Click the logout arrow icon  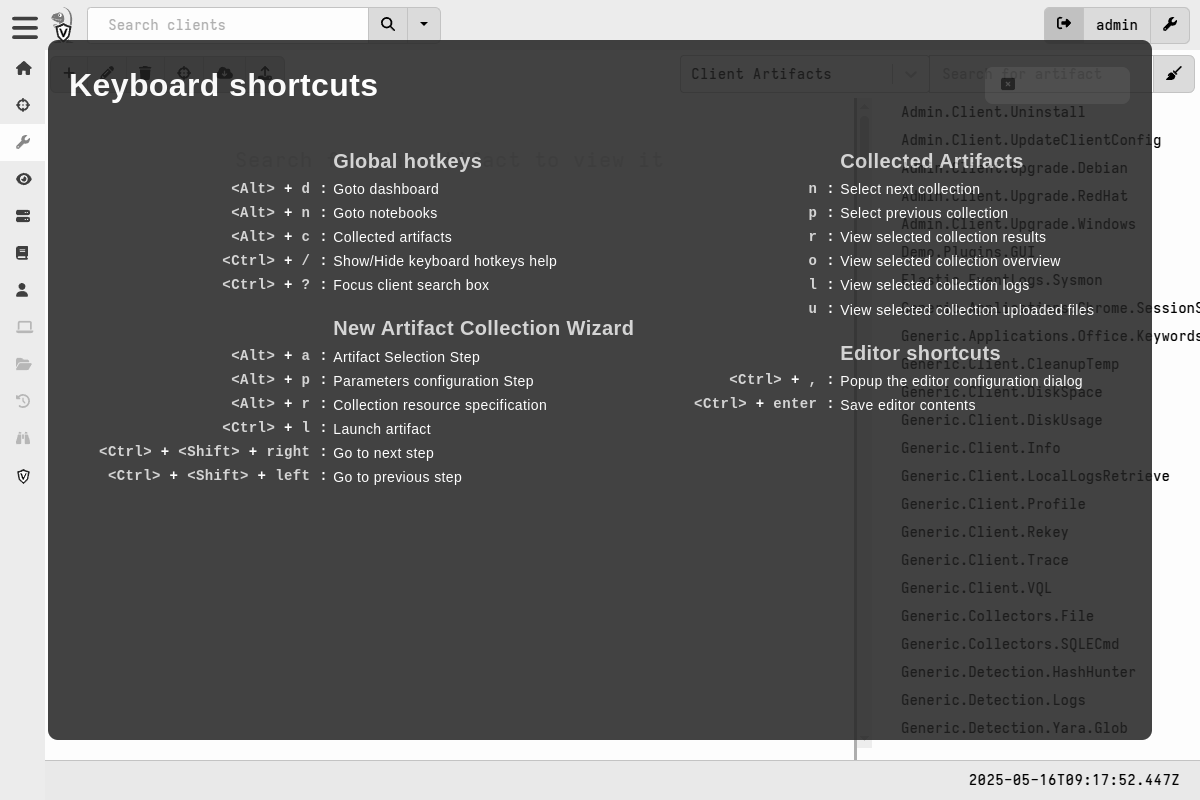[1064, 24]
